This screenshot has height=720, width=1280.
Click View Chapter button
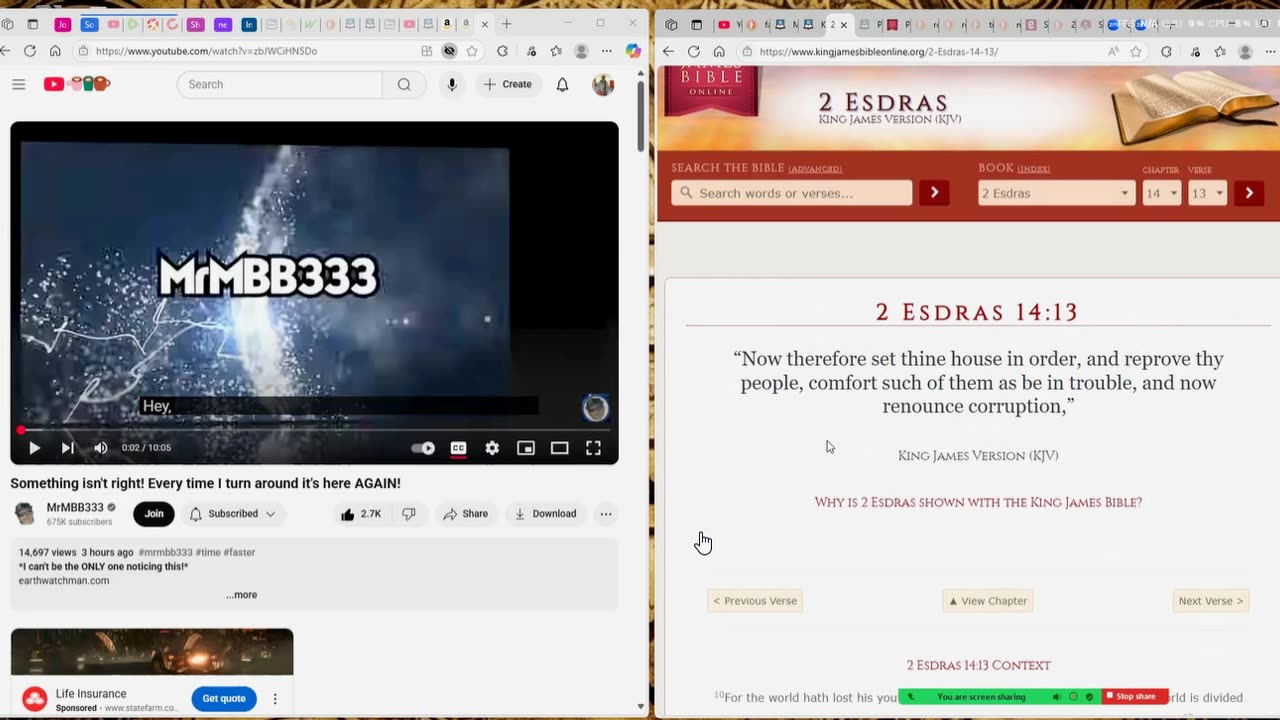[988, 601]
